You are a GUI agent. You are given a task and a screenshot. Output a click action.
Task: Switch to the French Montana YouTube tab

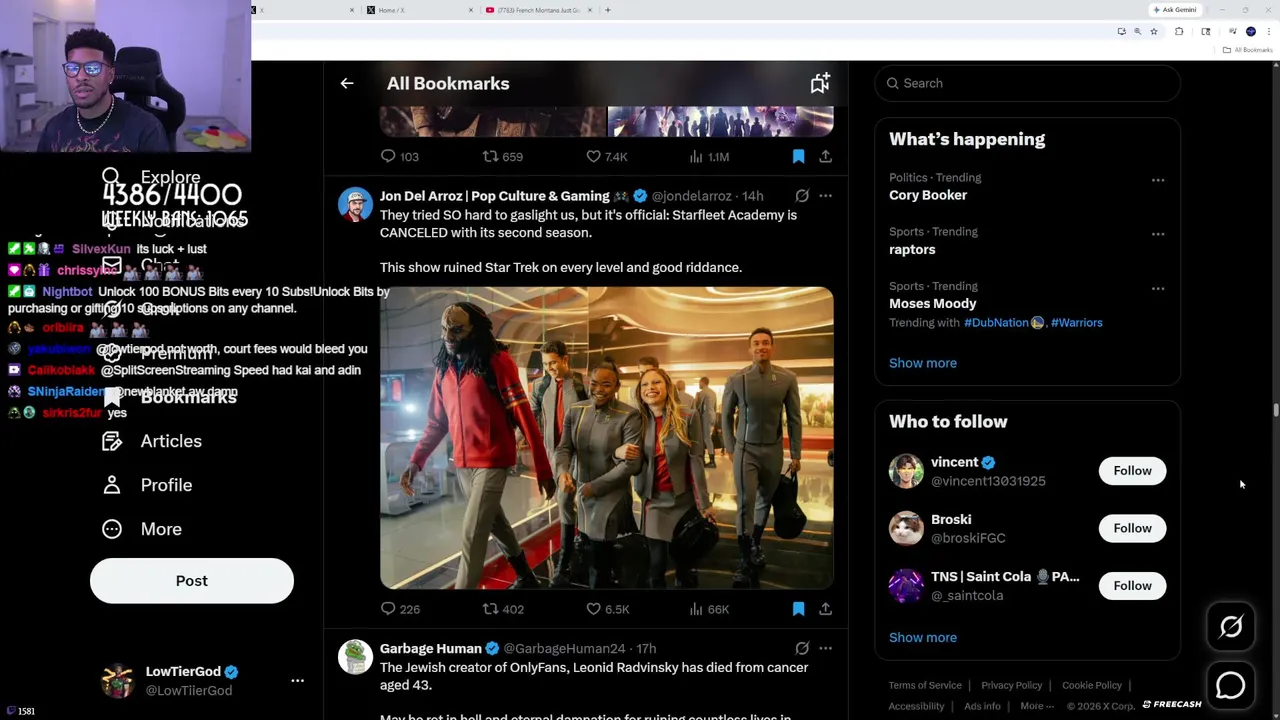tap(538, 10)
